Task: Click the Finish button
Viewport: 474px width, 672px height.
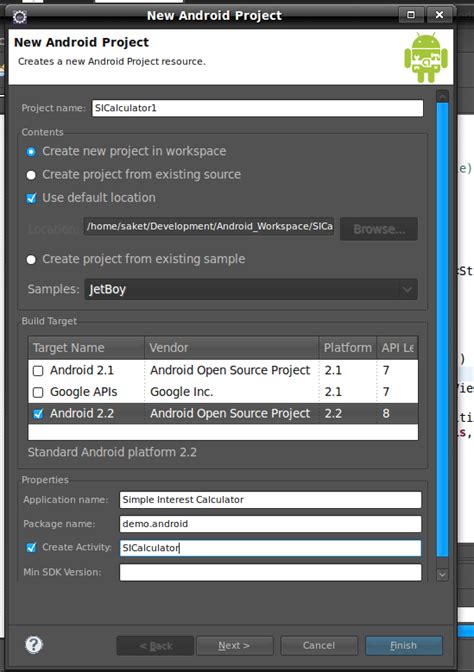Action: point(404,645)
